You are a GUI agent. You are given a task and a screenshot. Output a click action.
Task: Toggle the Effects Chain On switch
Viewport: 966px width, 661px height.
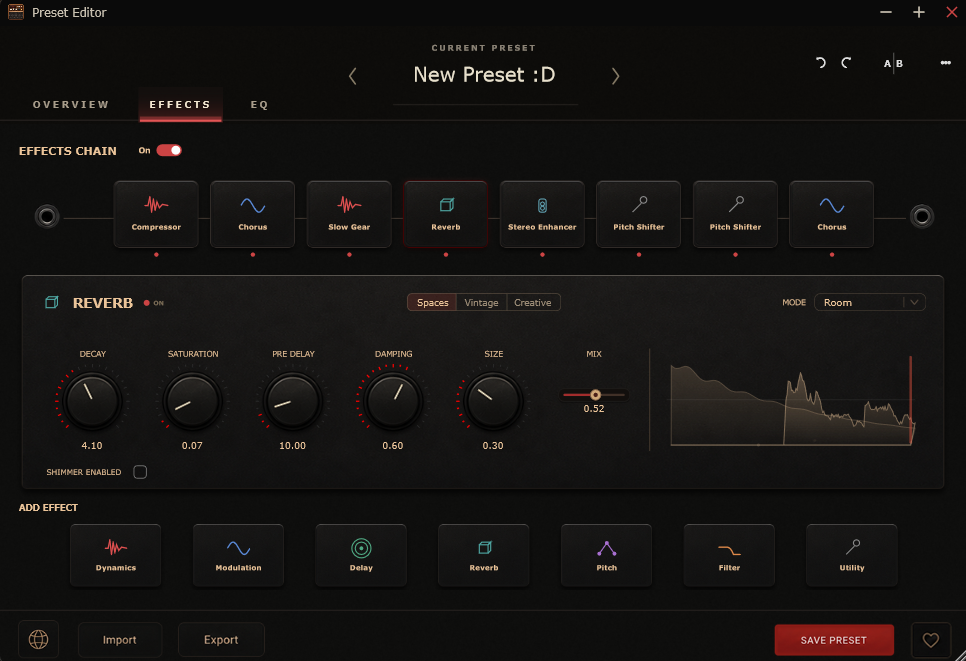pos(169,150)
